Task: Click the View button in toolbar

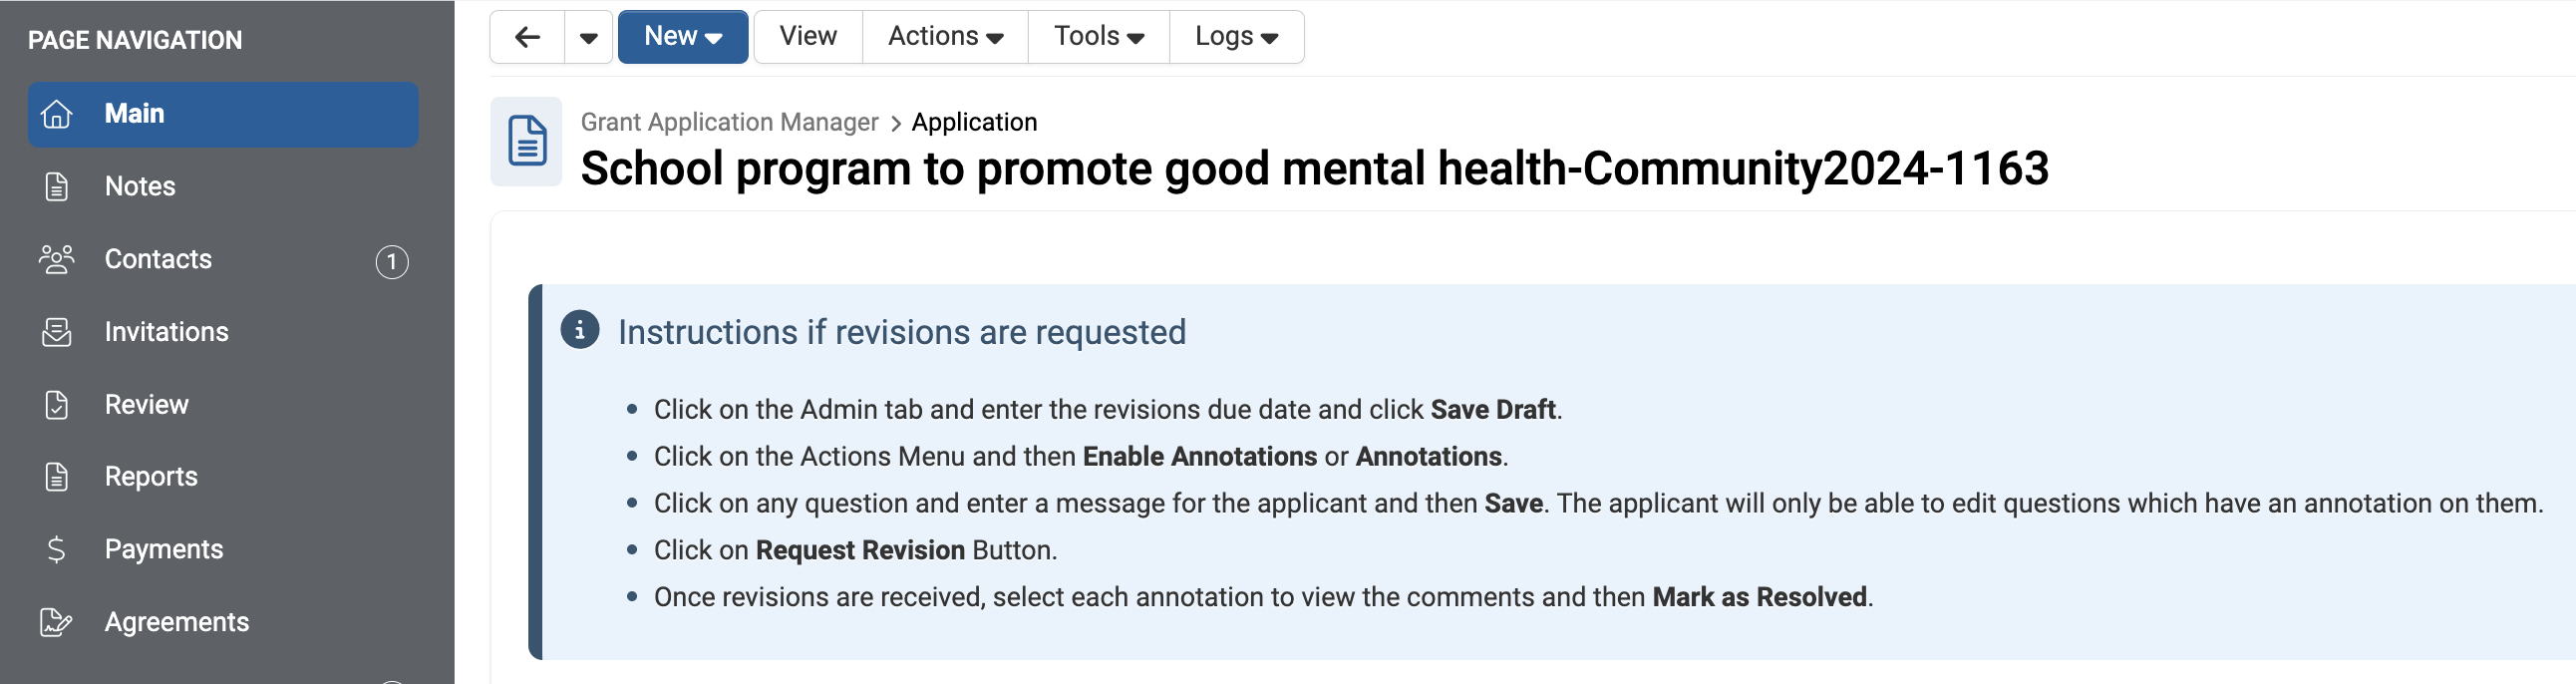Action: [x=808, y=37]
